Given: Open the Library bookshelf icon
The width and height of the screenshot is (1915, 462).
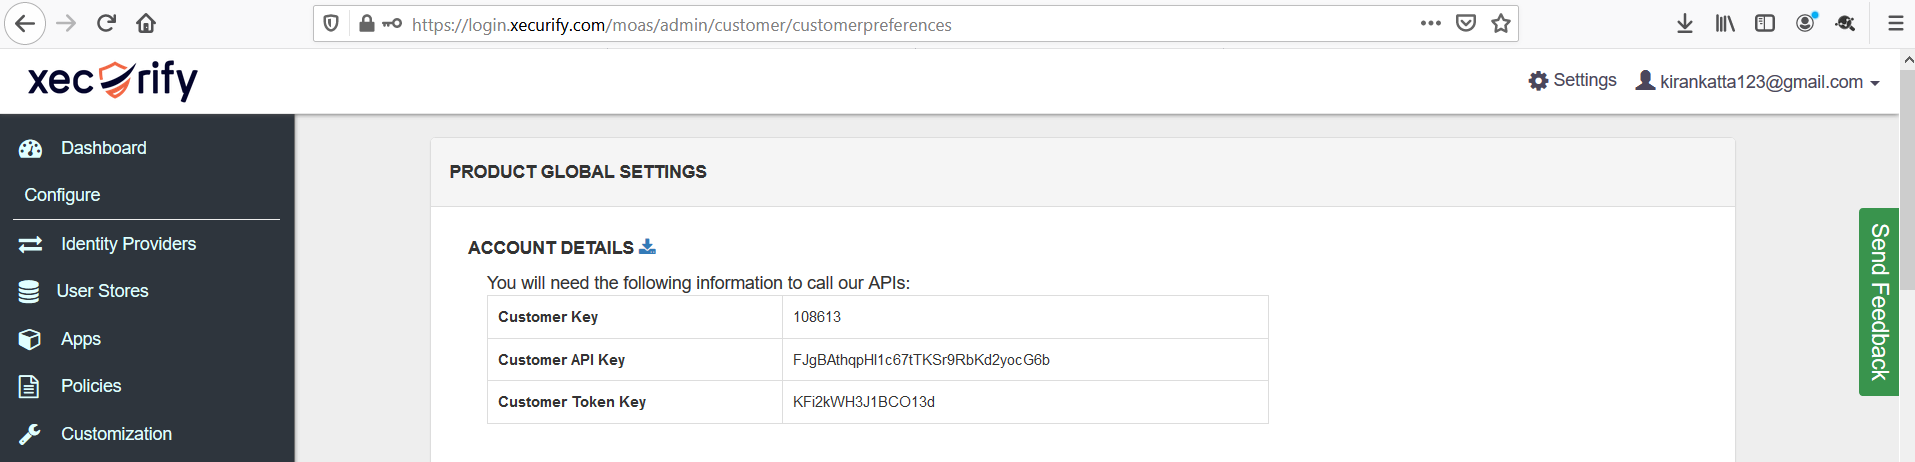Looking at the screenshot, I should click(1725, 23).
